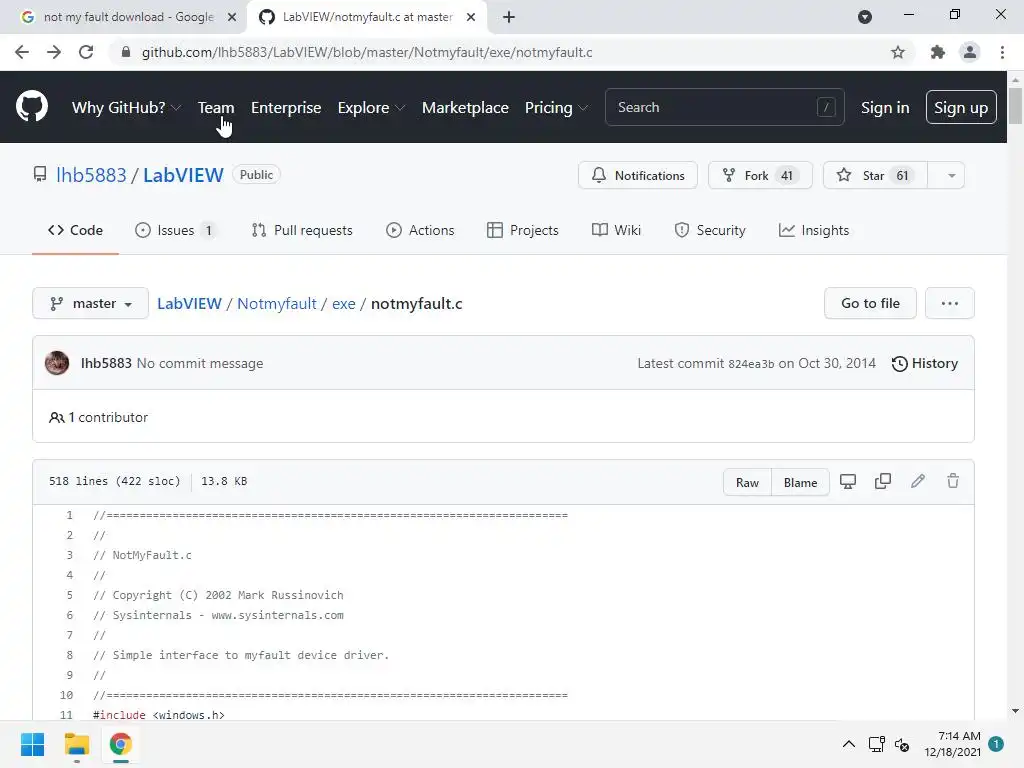The width and height of the screenshot is (1024, 768).
Task: Open exe folder breadcrumb
Action: [x=344, y=304]
